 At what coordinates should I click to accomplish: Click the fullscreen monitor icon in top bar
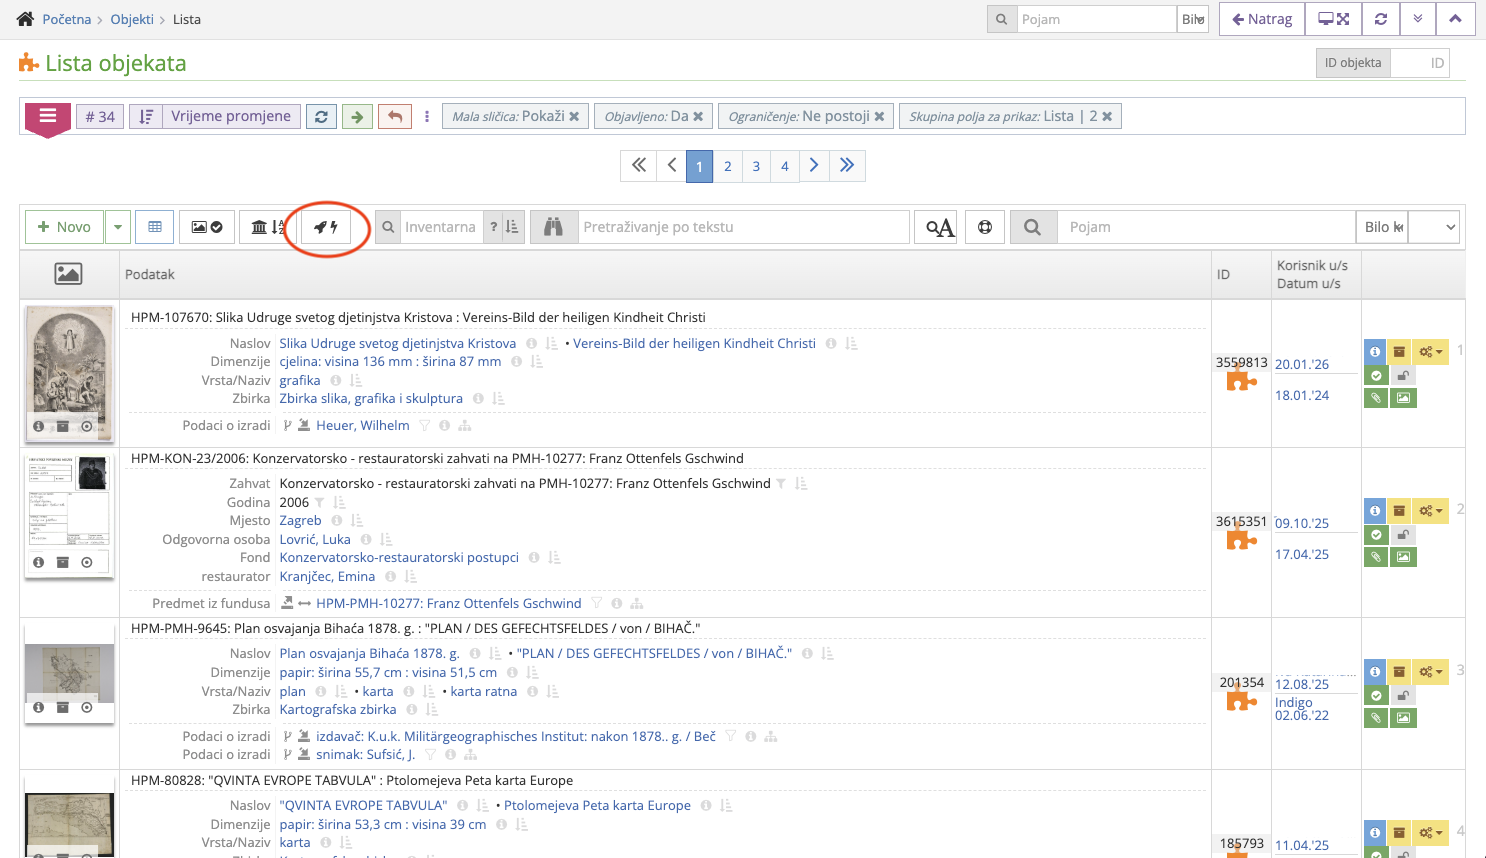[1333, 19]
